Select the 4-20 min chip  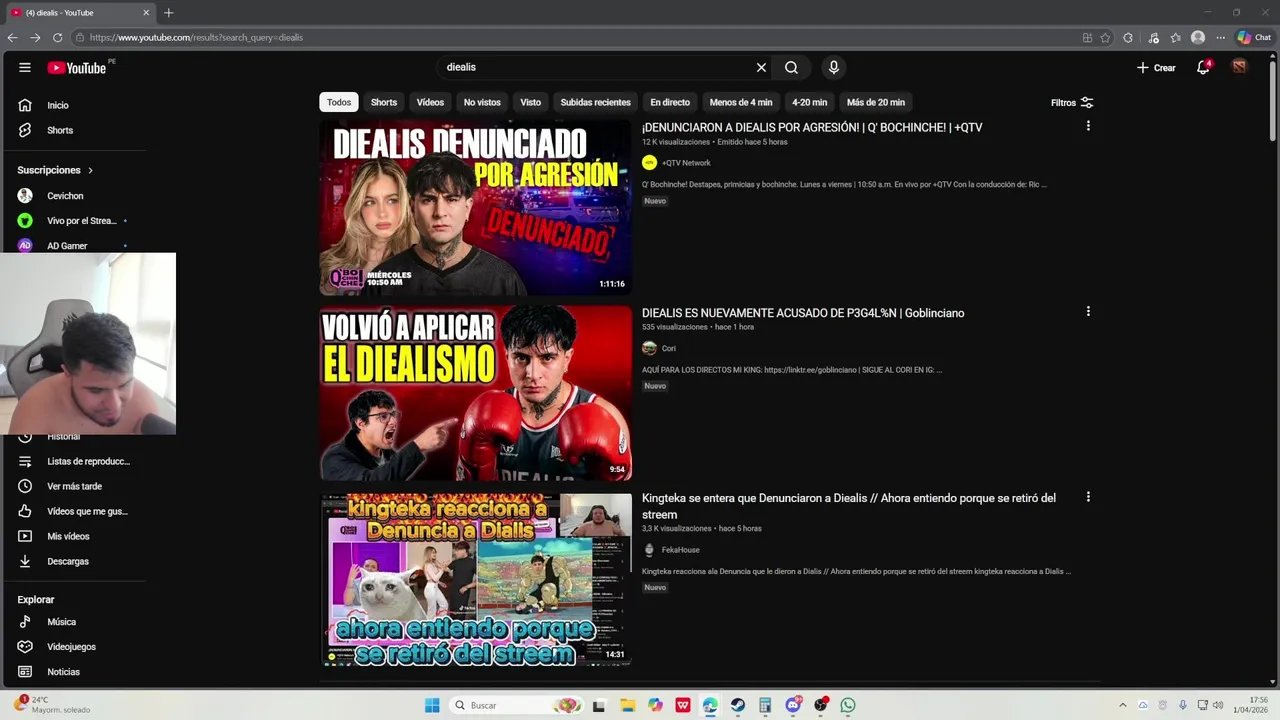tap(809, 102)
